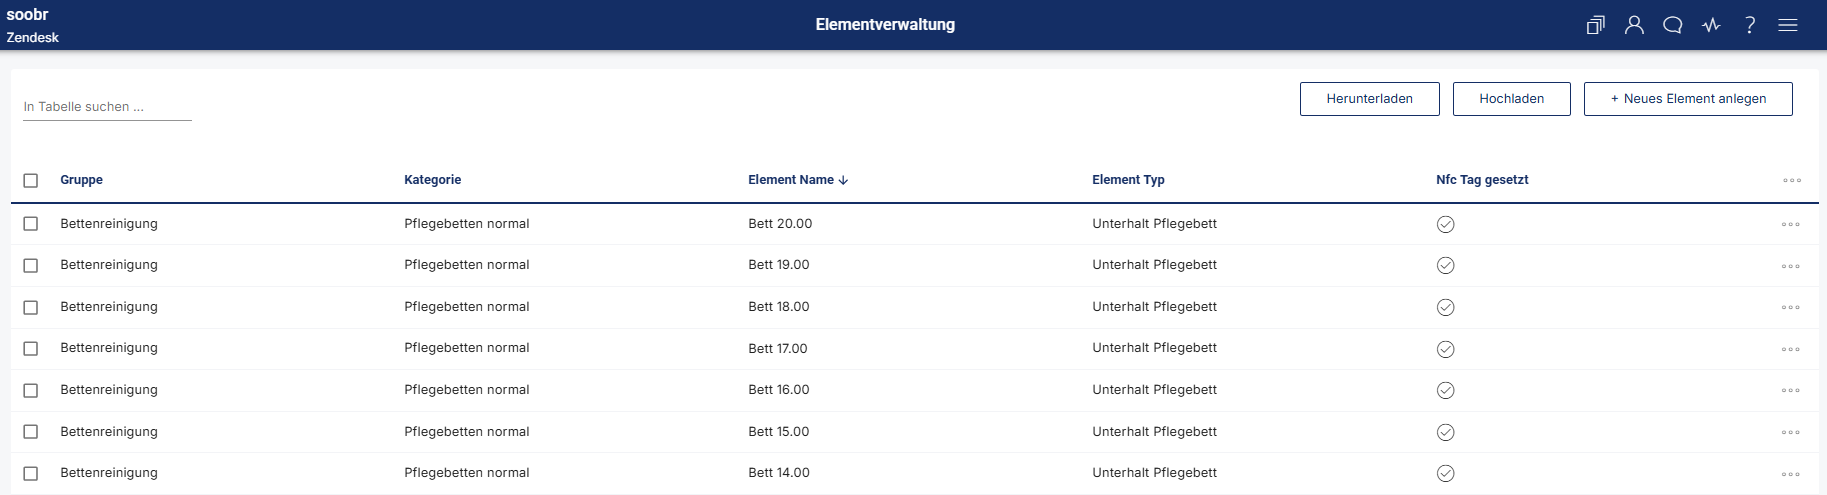Viewport: 1827px width, 495px height.
Task: Focus the In Tabelle suchen search field
Action: click(107, 107)
